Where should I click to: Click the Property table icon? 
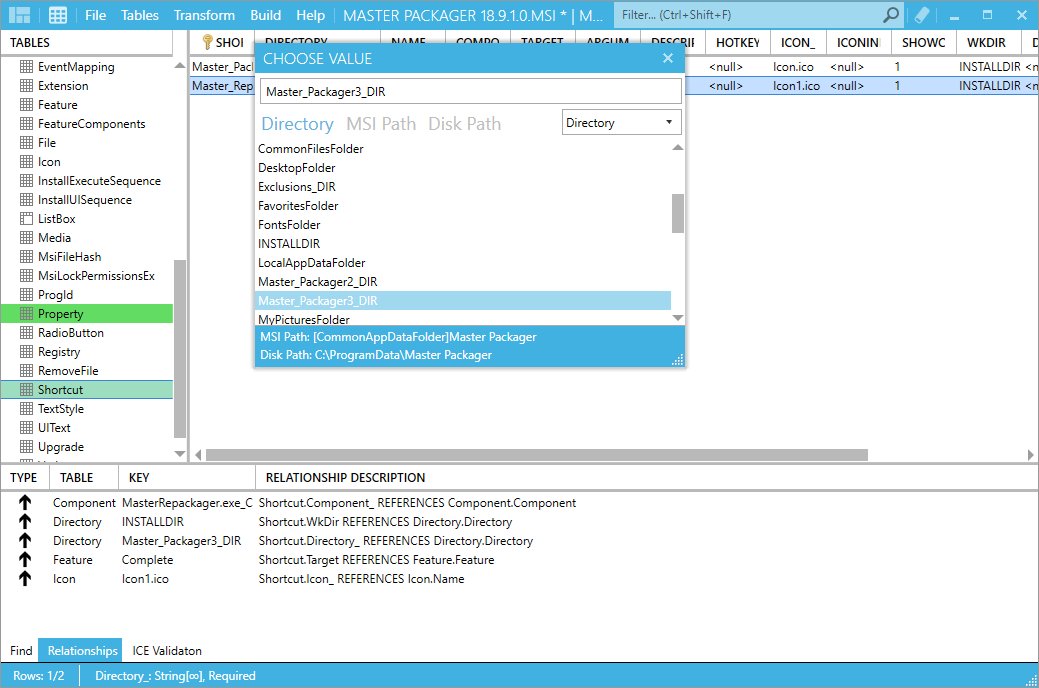click(x=27, y=314)
